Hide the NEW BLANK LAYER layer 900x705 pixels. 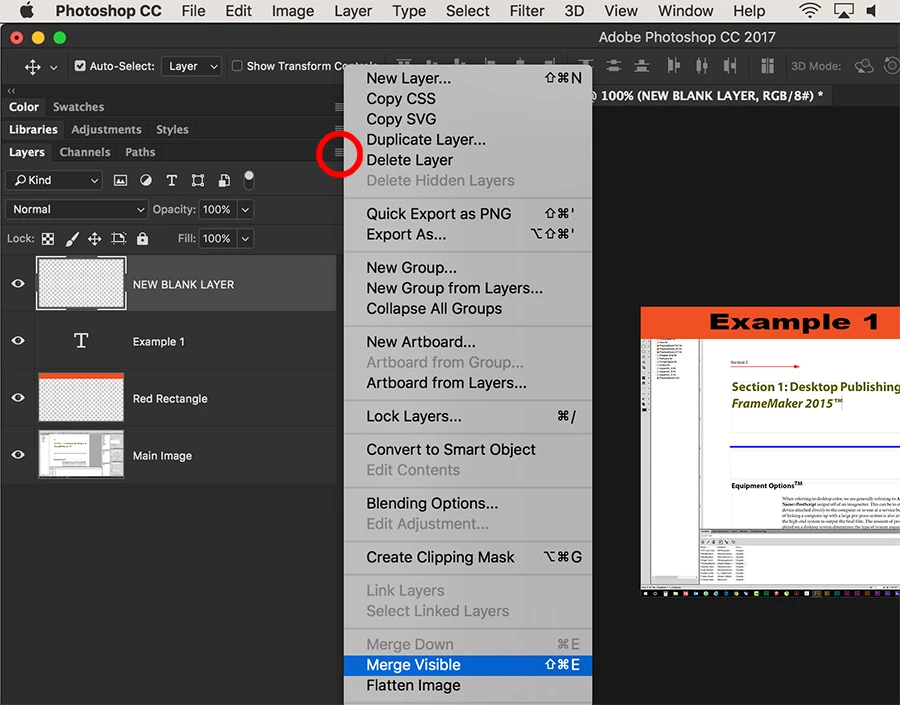pos(18,284)
